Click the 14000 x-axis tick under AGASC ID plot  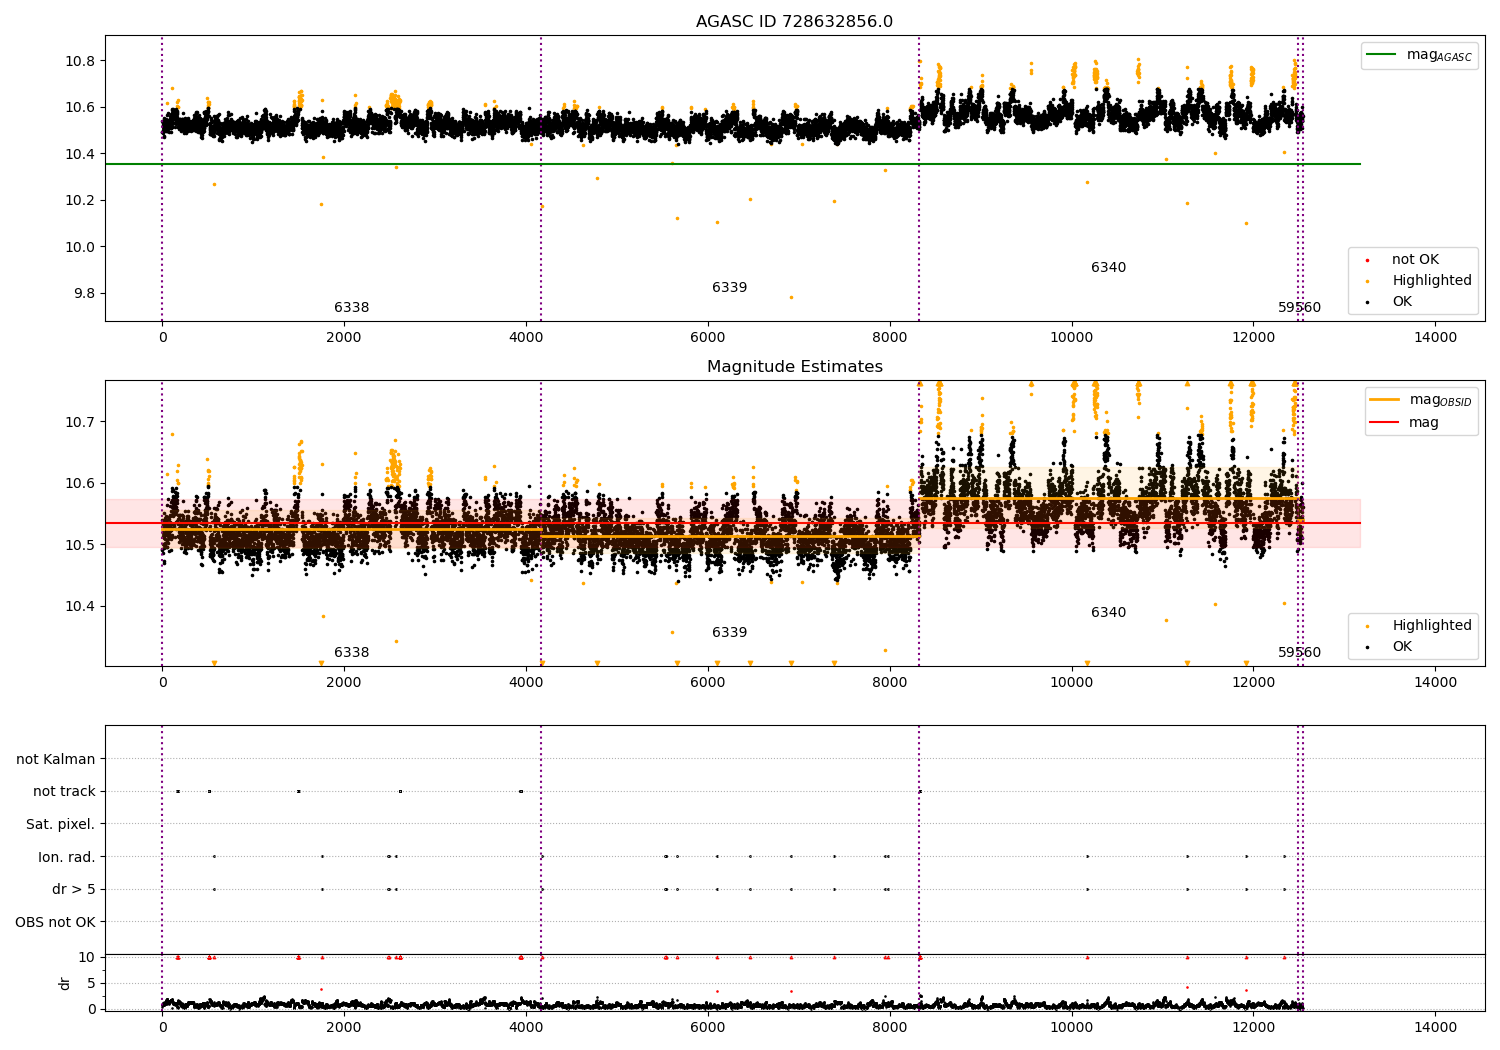pyautogui.click(x=1435, y=338)
